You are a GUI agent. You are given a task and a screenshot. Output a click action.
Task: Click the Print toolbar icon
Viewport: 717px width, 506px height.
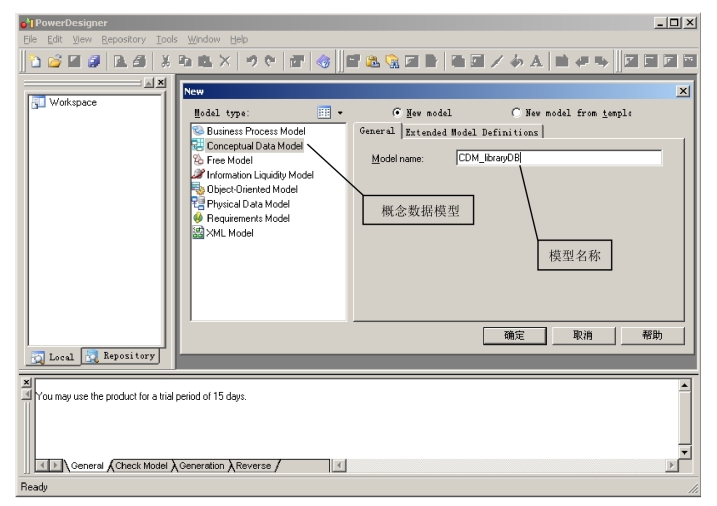click(139, 61)
